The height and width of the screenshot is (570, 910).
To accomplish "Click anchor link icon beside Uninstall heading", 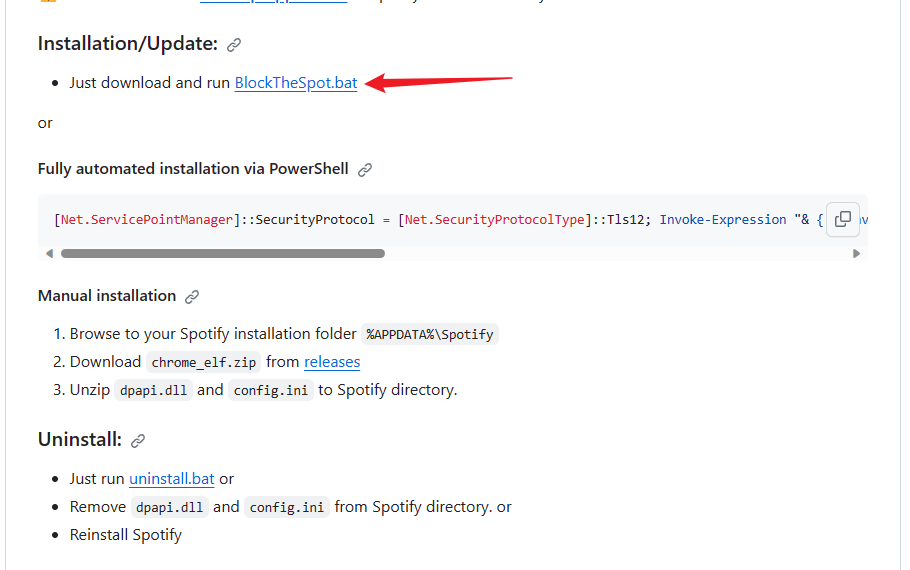I will click(138, 441).
